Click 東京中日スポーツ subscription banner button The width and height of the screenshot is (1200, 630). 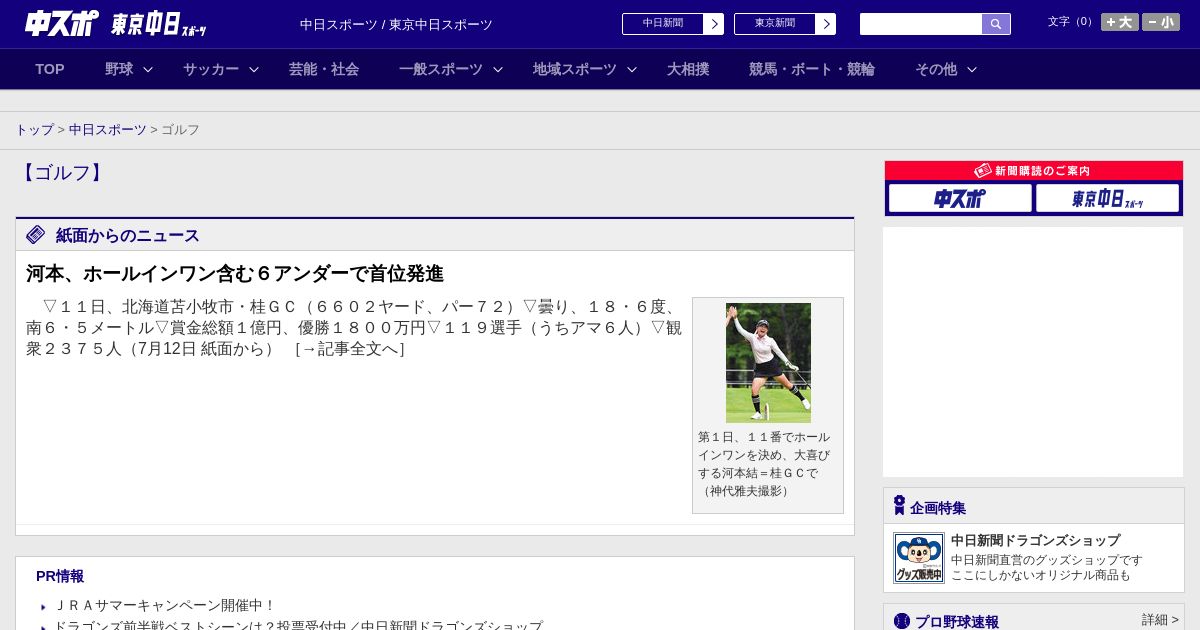(x=1107, y=198)
